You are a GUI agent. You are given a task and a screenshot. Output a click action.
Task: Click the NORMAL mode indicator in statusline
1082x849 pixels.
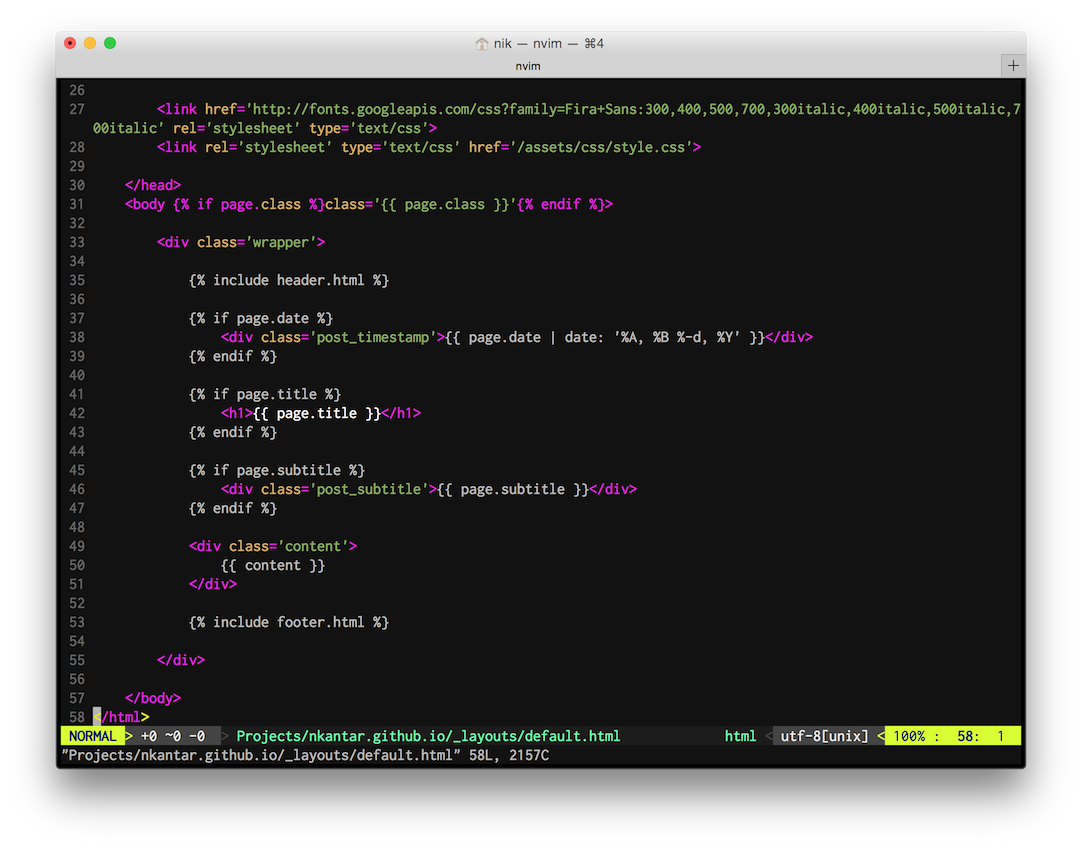tap(92, 736)
